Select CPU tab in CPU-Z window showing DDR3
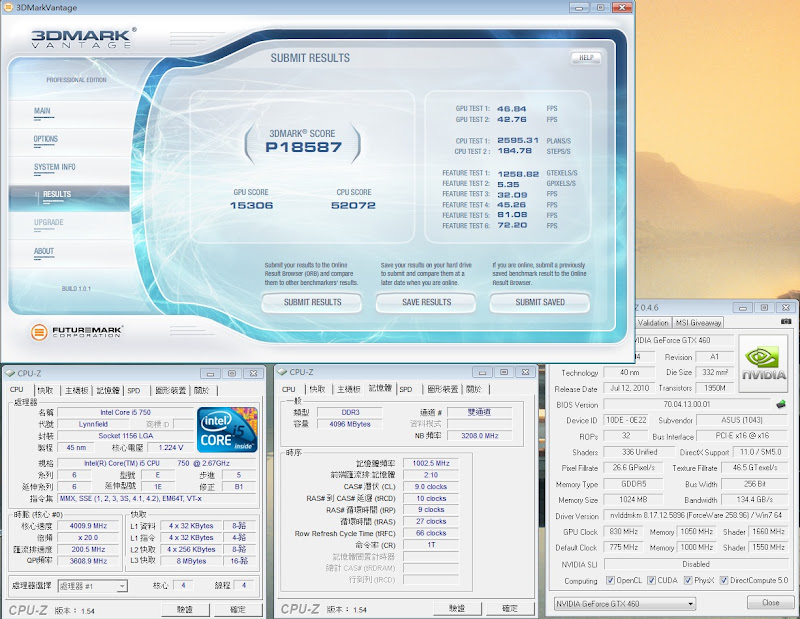This screenshot has height=619, width=800. [289, 389]
